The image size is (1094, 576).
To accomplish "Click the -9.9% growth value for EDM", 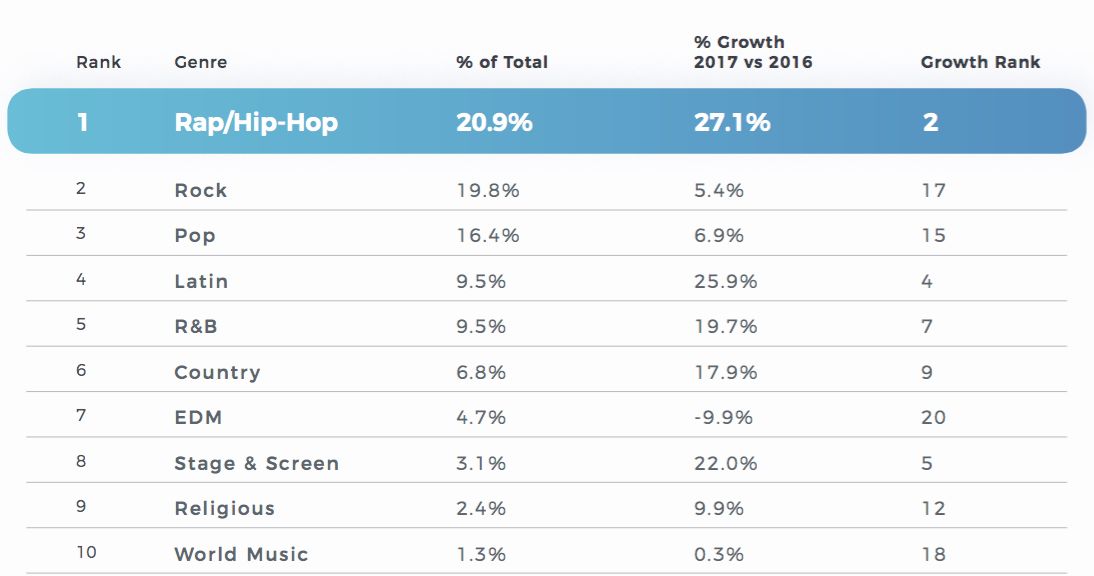I will (723, 418).
